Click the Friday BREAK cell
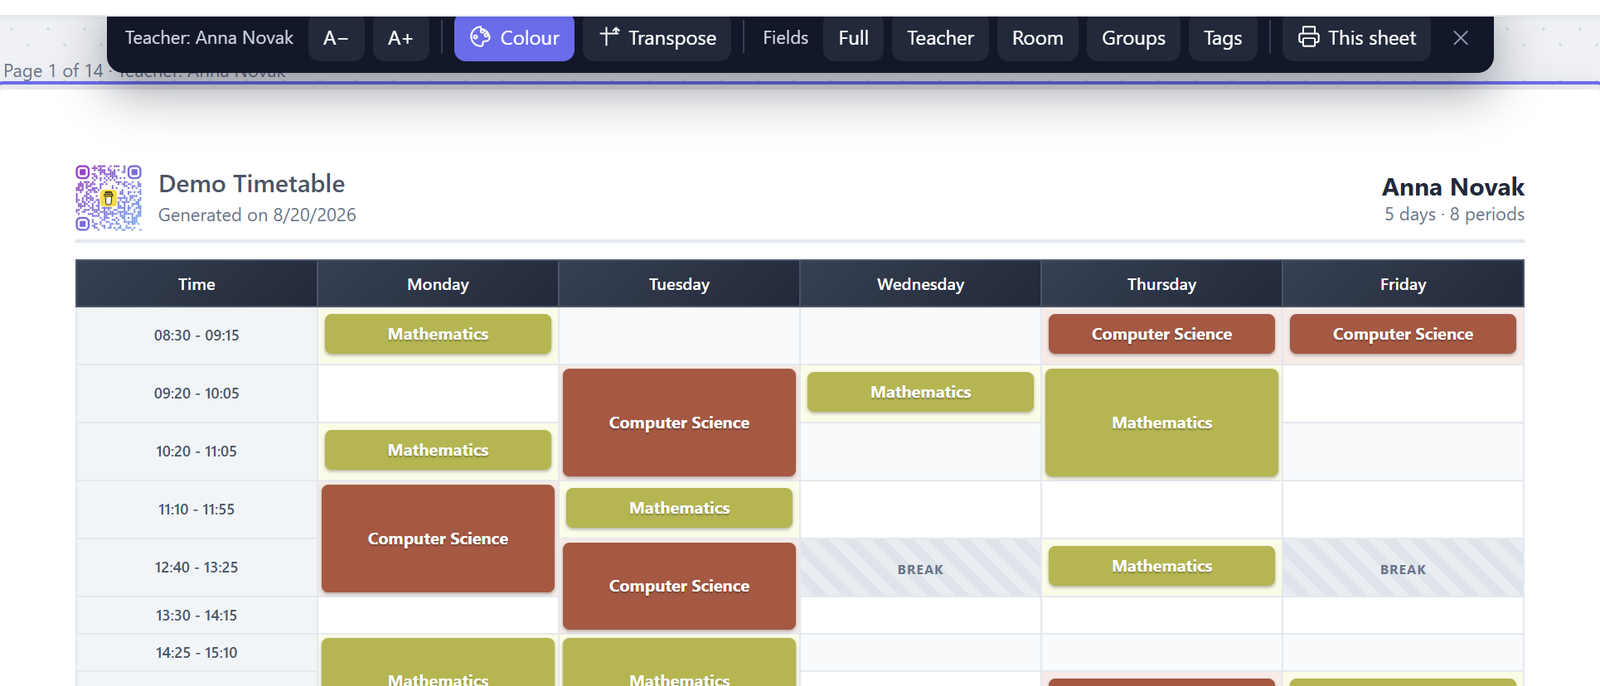 tap(1403, 569)
